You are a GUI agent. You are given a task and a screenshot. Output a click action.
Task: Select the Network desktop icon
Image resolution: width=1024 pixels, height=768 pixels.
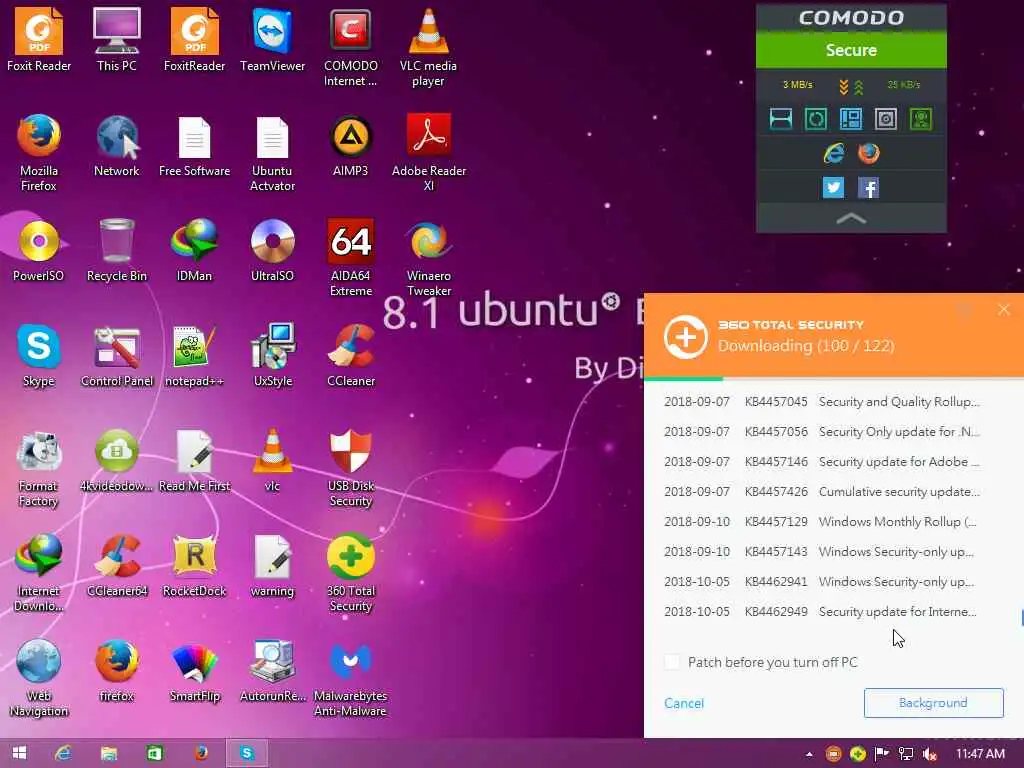tap(116, 145)
